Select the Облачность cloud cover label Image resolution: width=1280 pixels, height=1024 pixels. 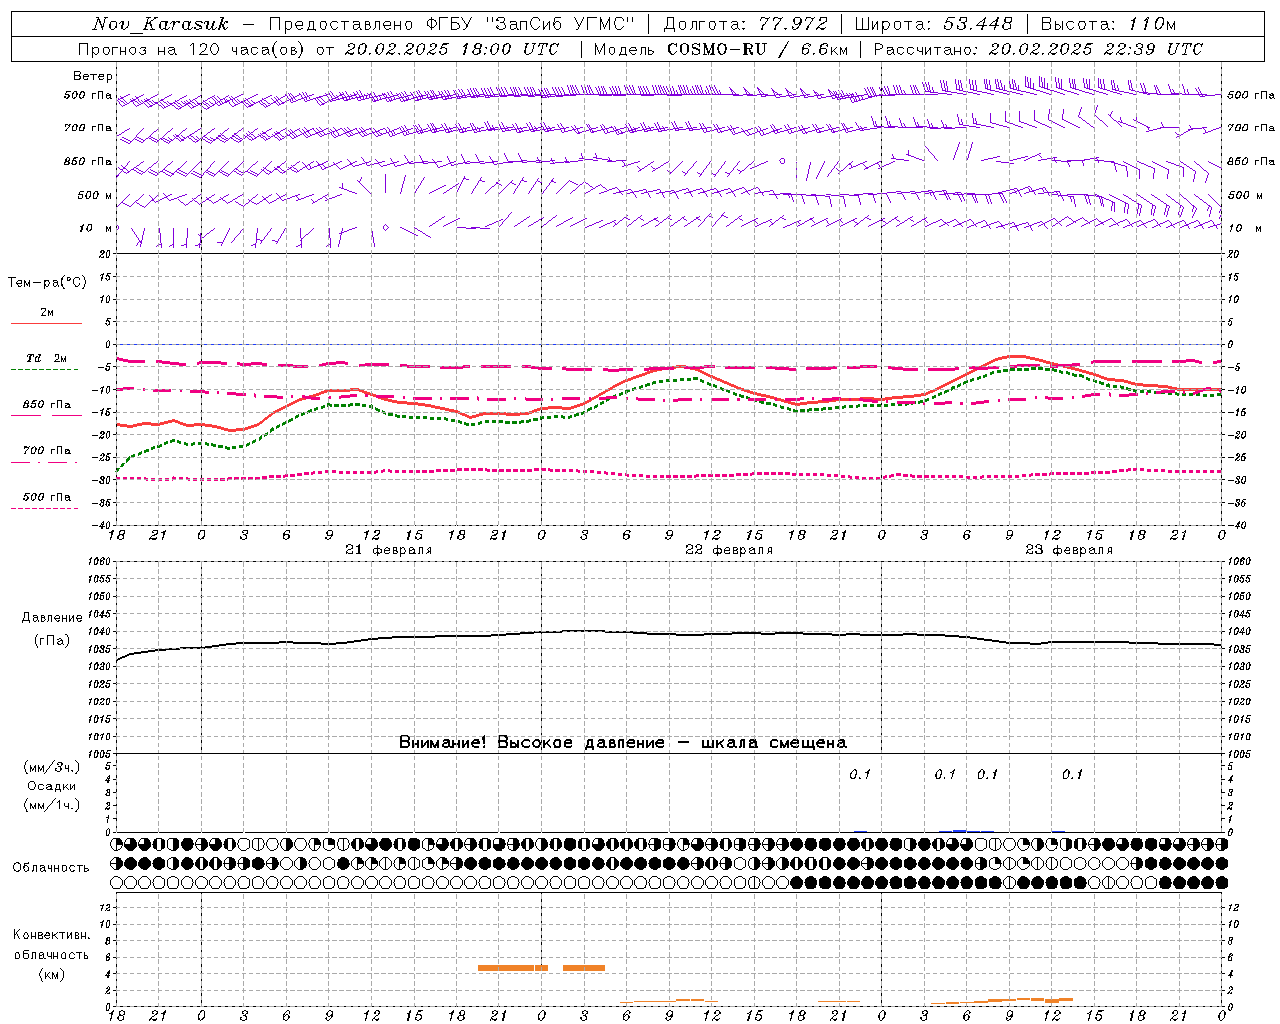click(51, 868)
